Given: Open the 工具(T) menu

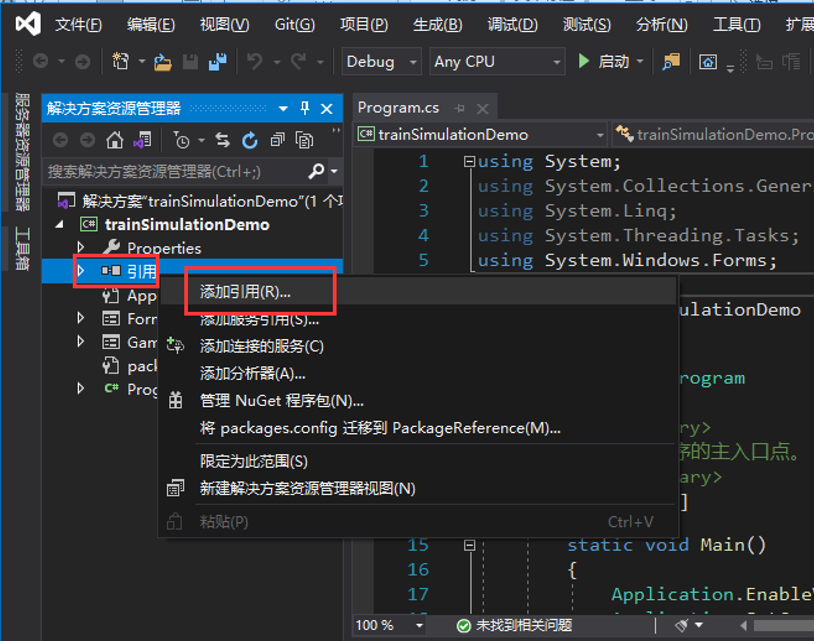Looking at the screenshot, I should pyautogui.click(x=736, y=24).
